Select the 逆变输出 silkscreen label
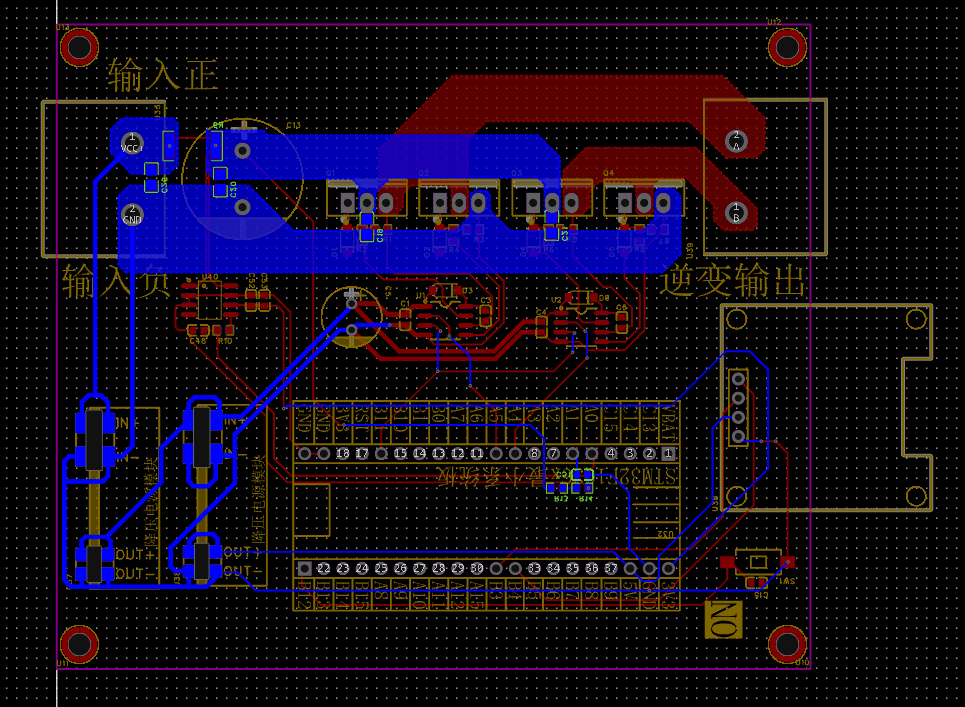This screenshot has width=965, height=707. tap(733, 280)
